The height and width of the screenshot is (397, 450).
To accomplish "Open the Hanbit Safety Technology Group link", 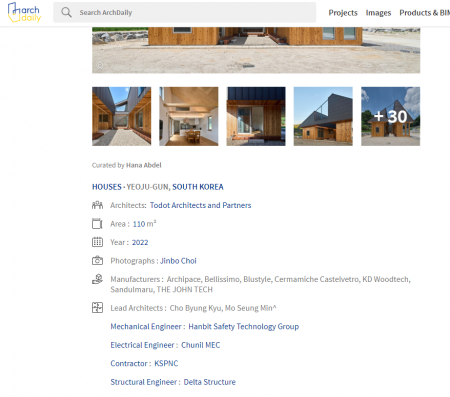I will point(244,327).
